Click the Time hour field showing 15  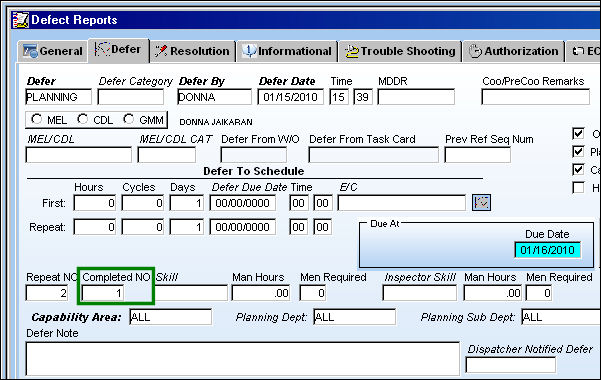tap(339, 97)
